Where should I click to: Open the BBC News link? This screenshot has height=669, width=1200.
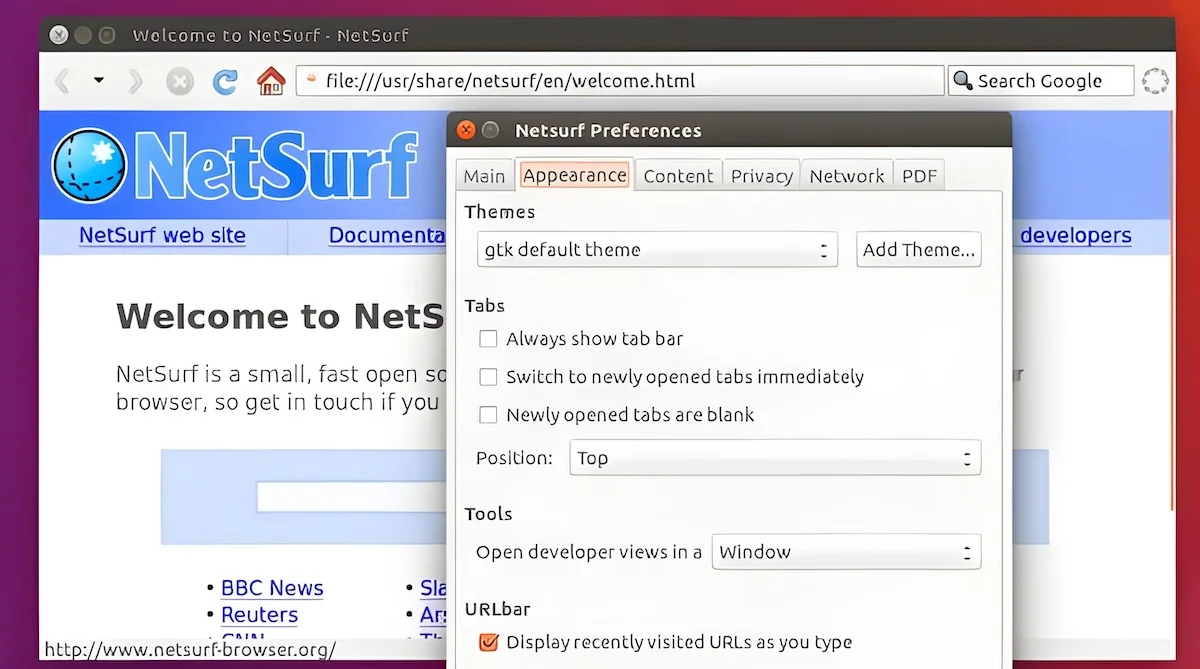[x=272, y=588]
